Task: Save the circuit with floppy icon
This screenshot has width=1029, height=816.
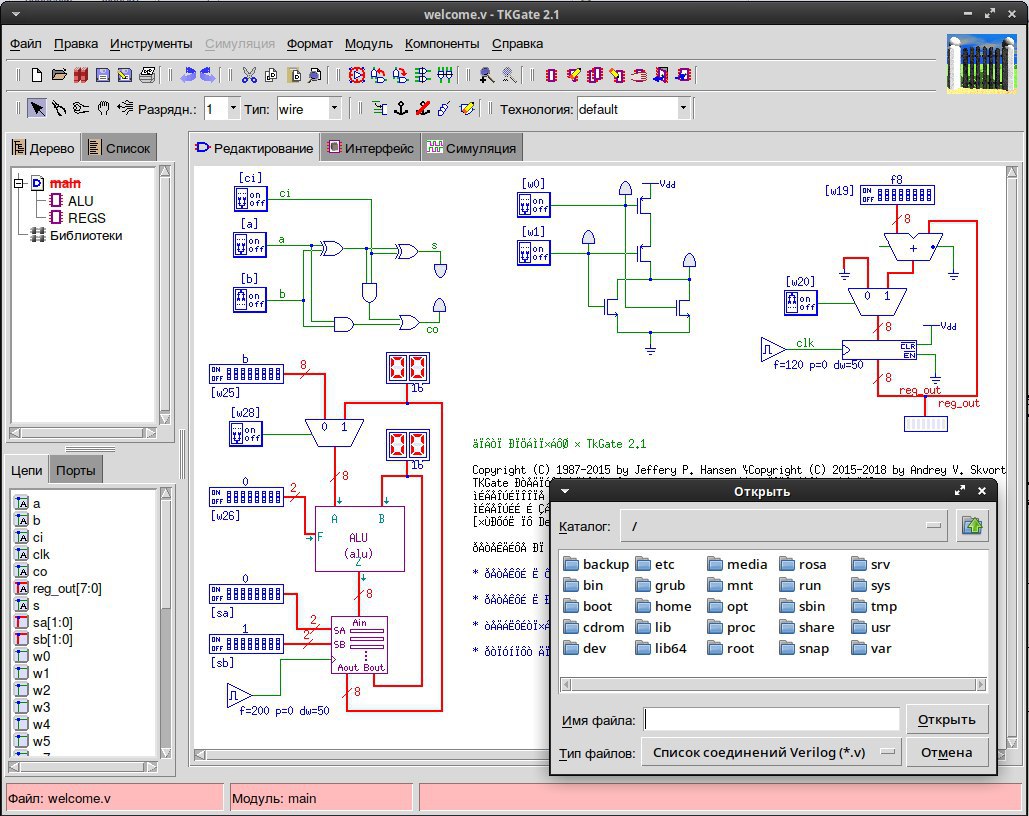Action: pyautogui.click(x=103, y=75)
